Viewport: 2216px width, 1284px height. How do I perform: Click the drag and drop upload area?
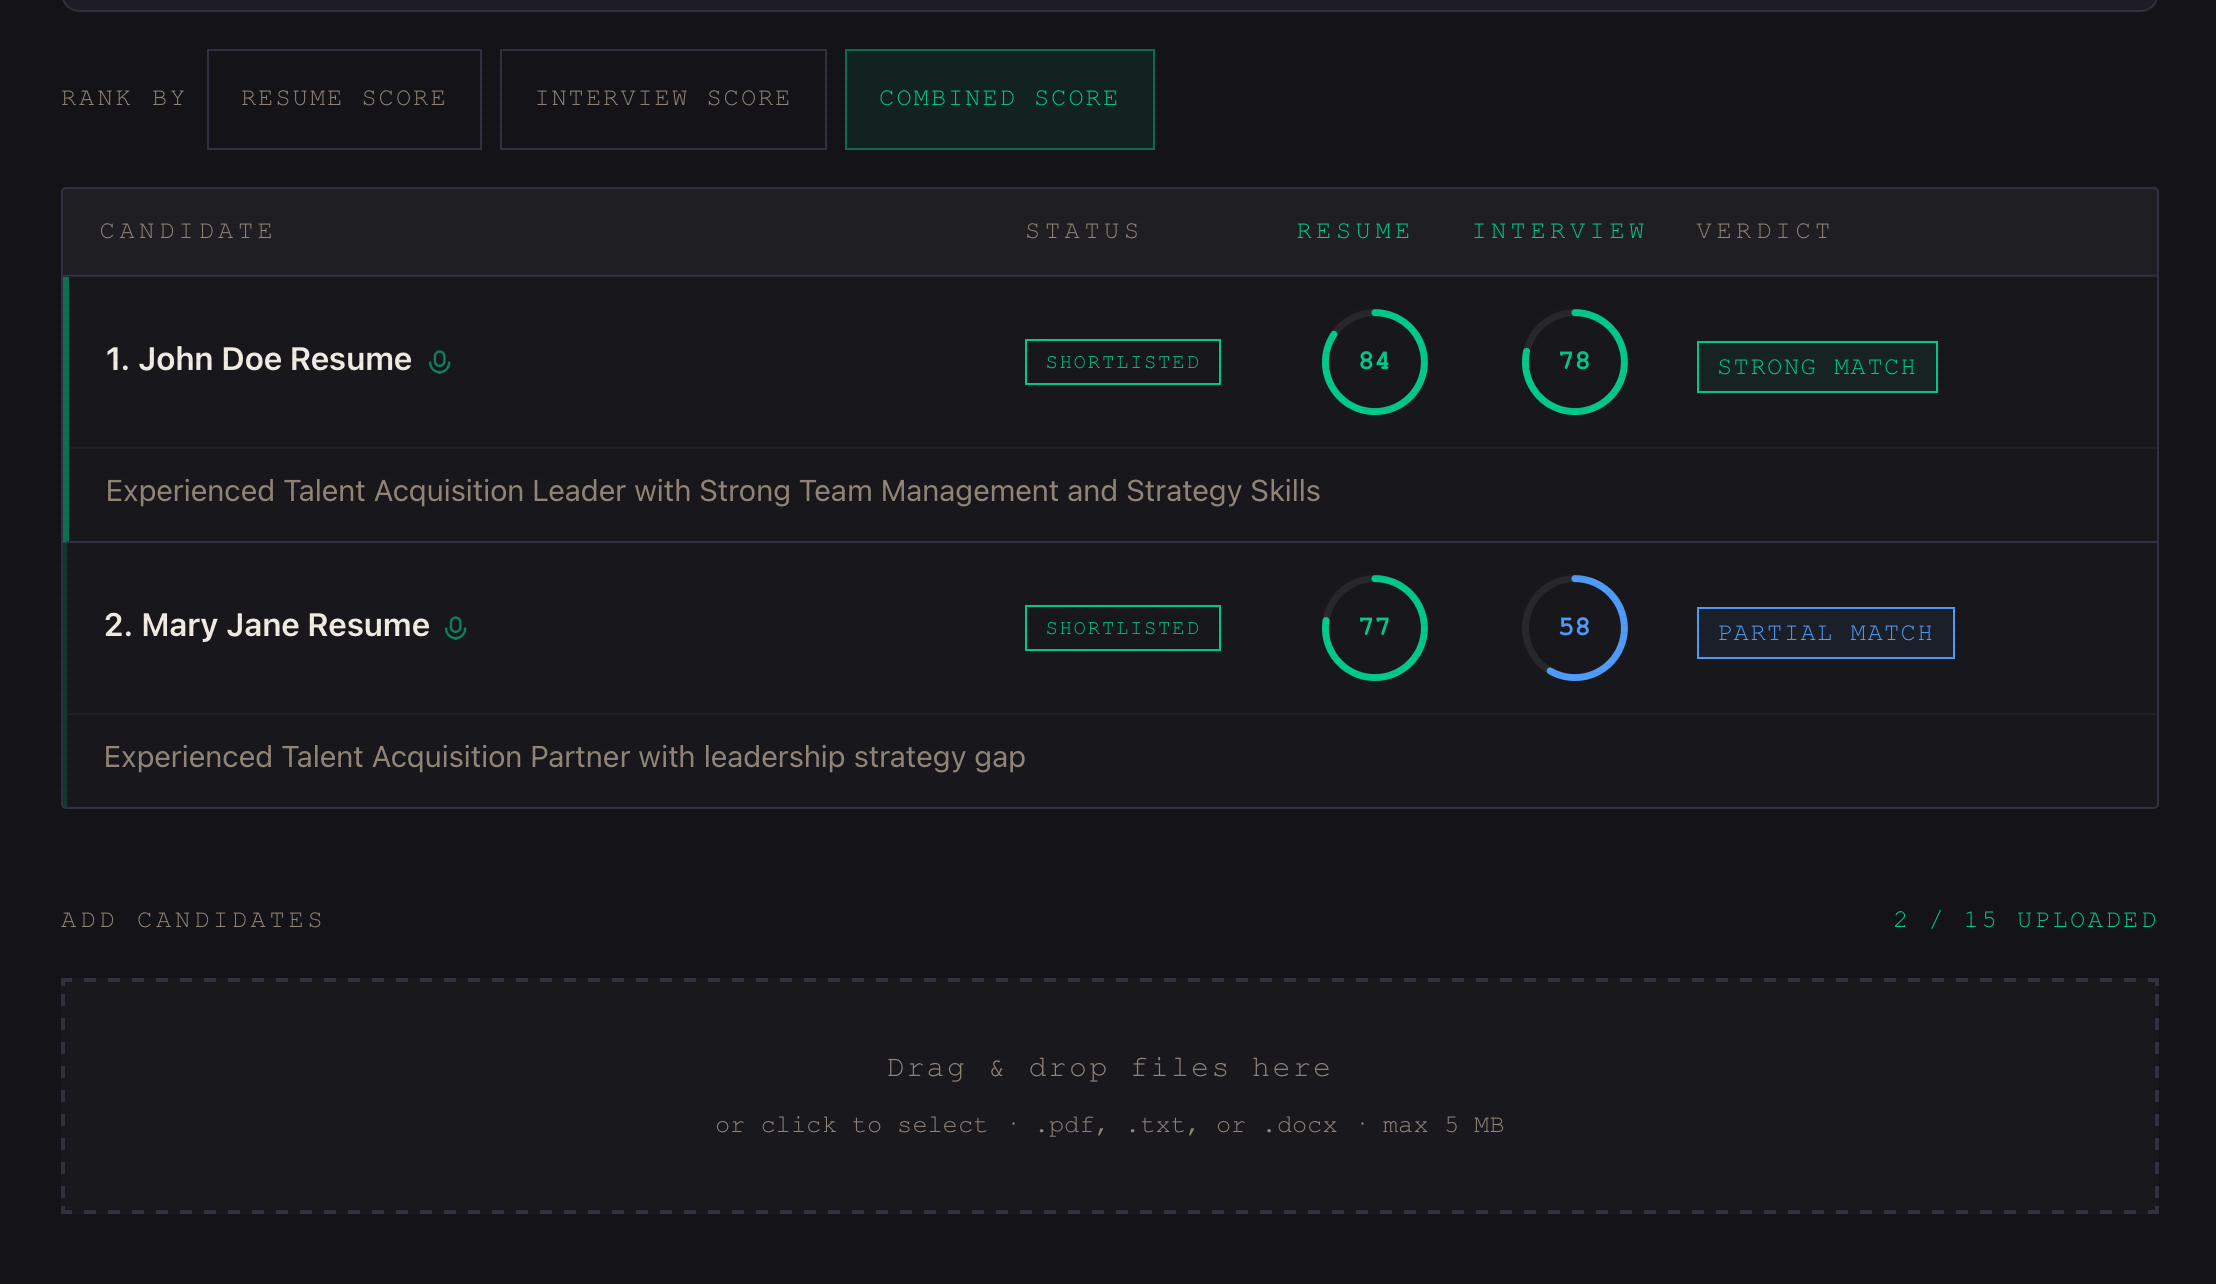1109,1096
